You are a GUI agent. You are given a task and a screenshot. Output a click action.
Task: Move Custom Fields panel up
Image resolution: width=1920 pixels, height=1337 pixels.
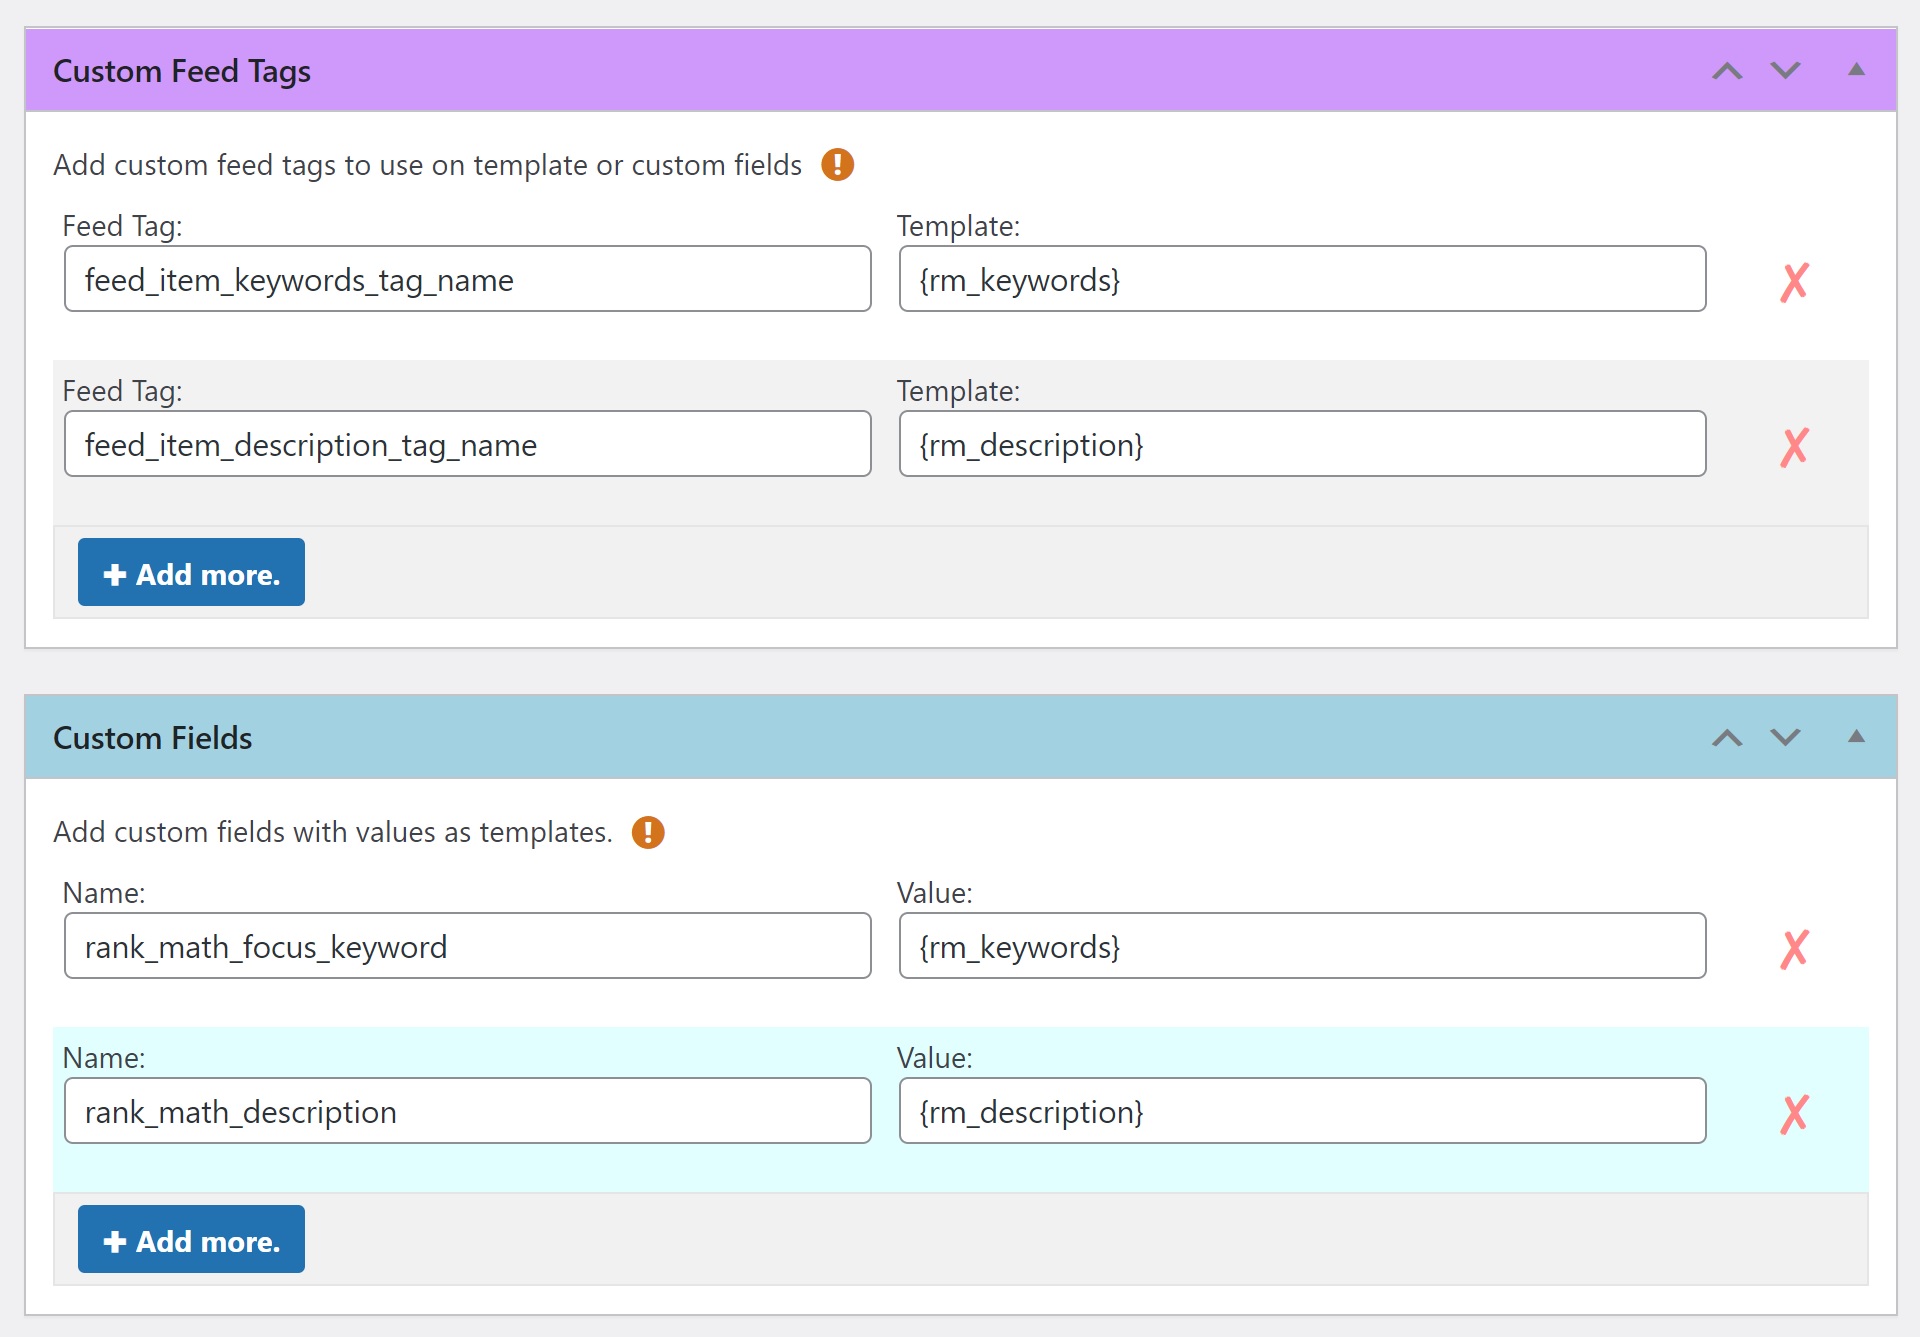[x=1727, y=738]
